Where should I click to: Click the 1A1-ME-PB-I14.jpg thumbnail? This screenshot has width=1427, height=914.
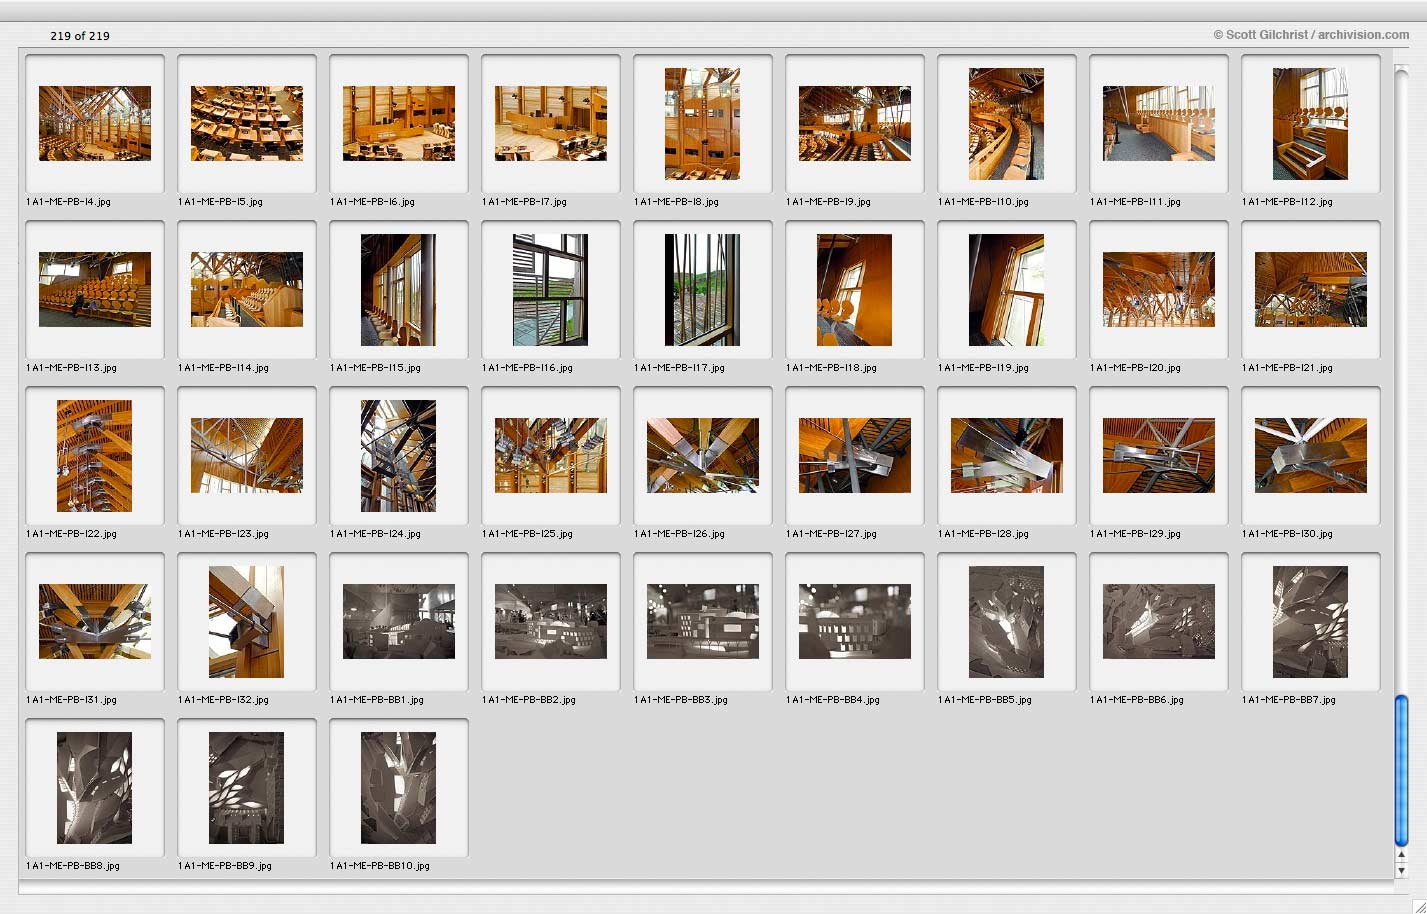click(247, 290)
